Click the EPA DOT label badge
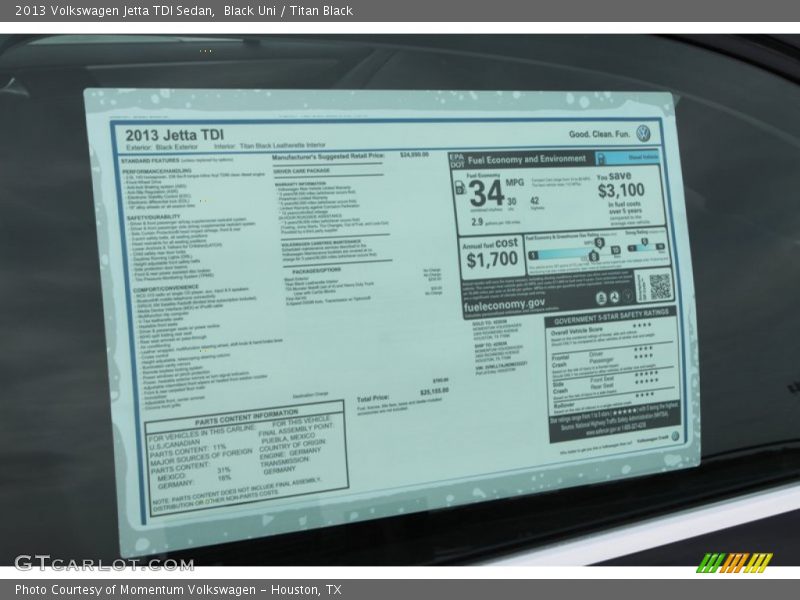 click(x=457, y=161)
